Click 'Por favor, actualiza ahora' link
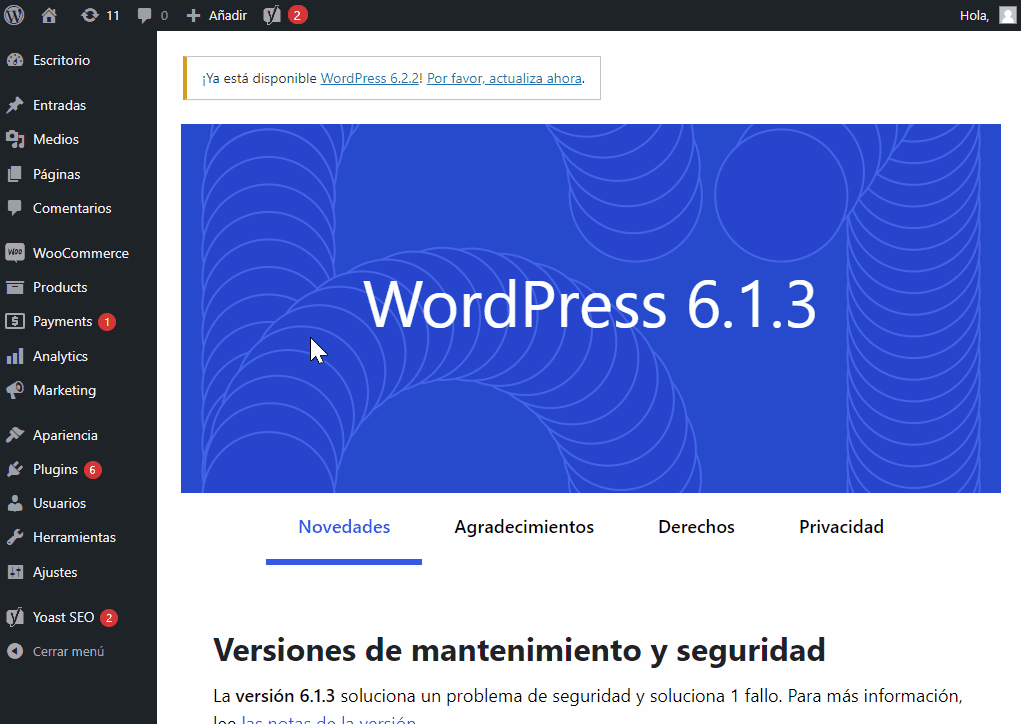Viewport: 1021px width, 724px height. (504, 78)
